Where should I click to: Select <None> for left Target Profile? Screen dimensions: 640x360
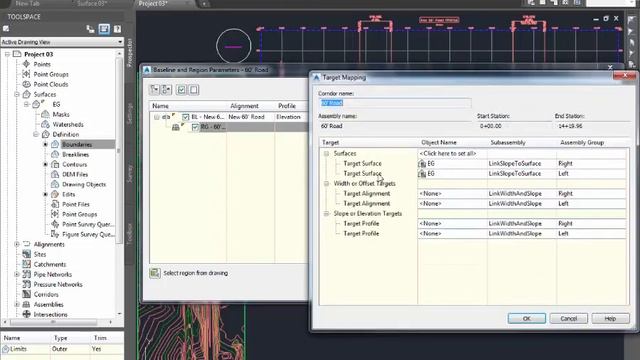point(452,233)
